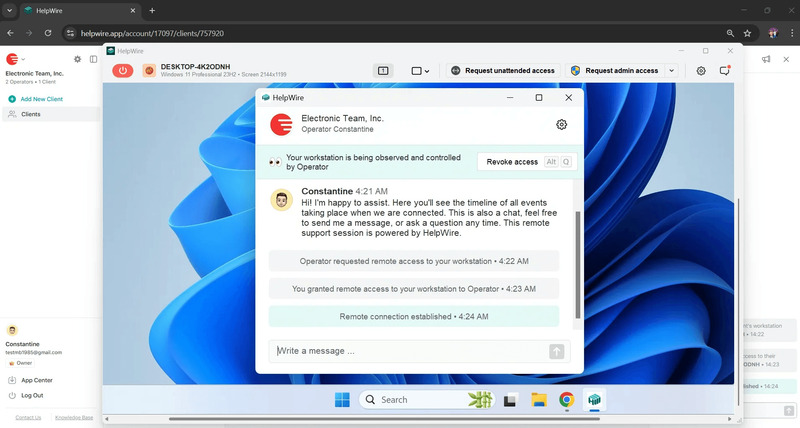Click the send message arrow button

tap(557, 351)
